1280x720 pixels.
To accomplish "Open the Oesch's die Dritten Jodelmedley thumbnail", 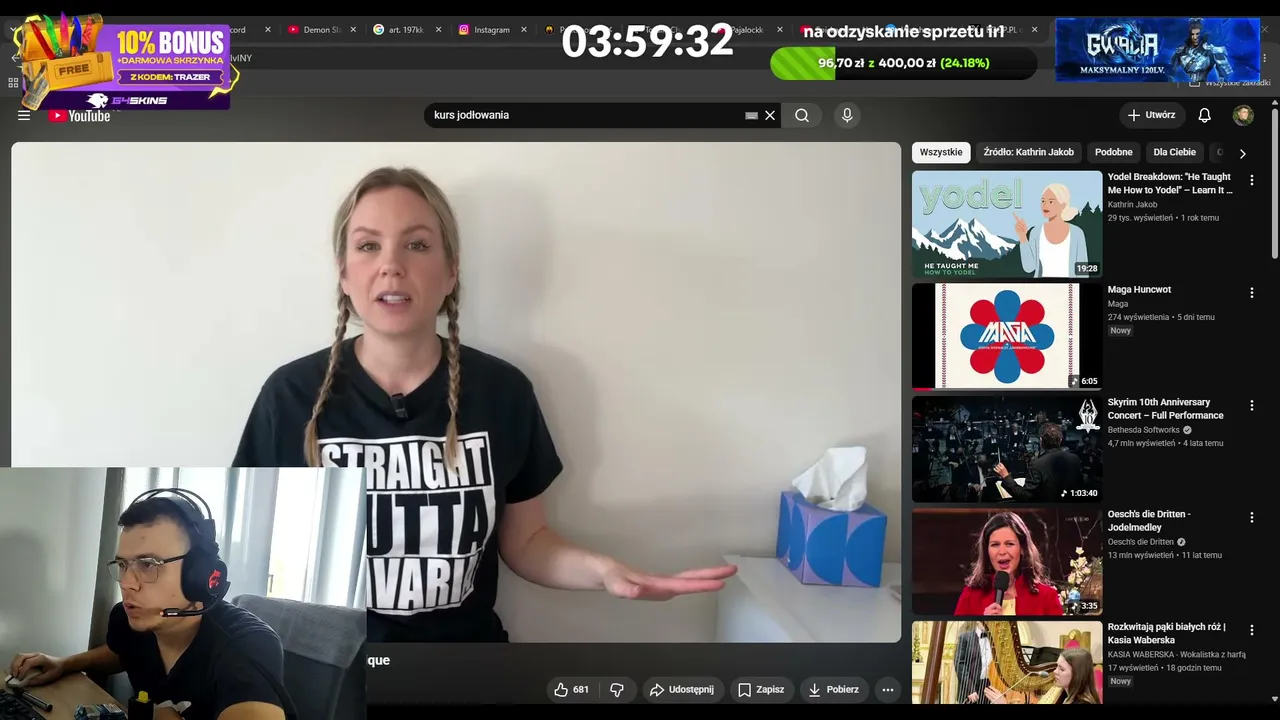I will tap(1007, 562).
